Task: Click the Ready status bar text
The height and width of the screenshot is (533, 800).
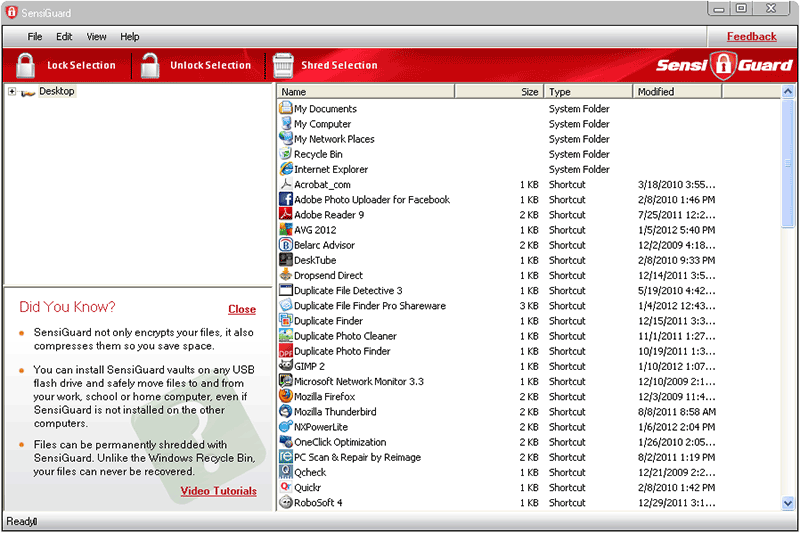Action: point(21,521)
